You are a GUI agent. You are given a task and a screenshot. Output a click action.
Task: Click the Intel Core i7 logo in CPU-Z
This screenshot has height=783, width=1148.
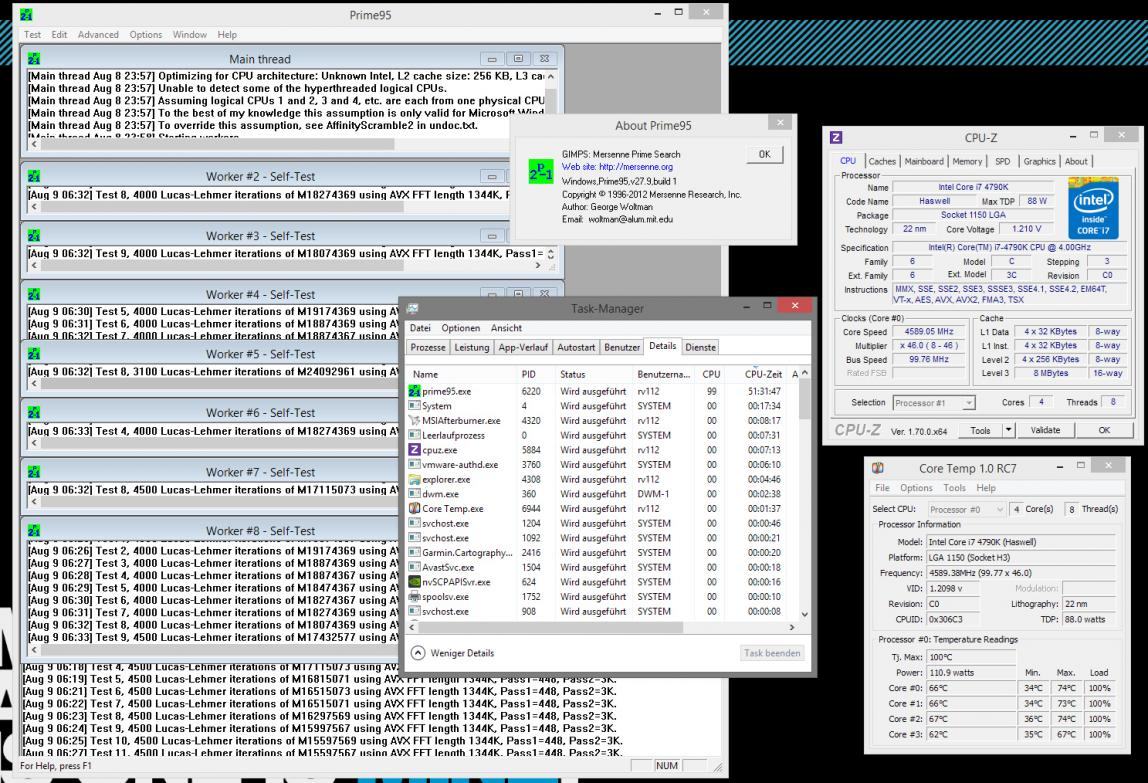pos(1094,207)
